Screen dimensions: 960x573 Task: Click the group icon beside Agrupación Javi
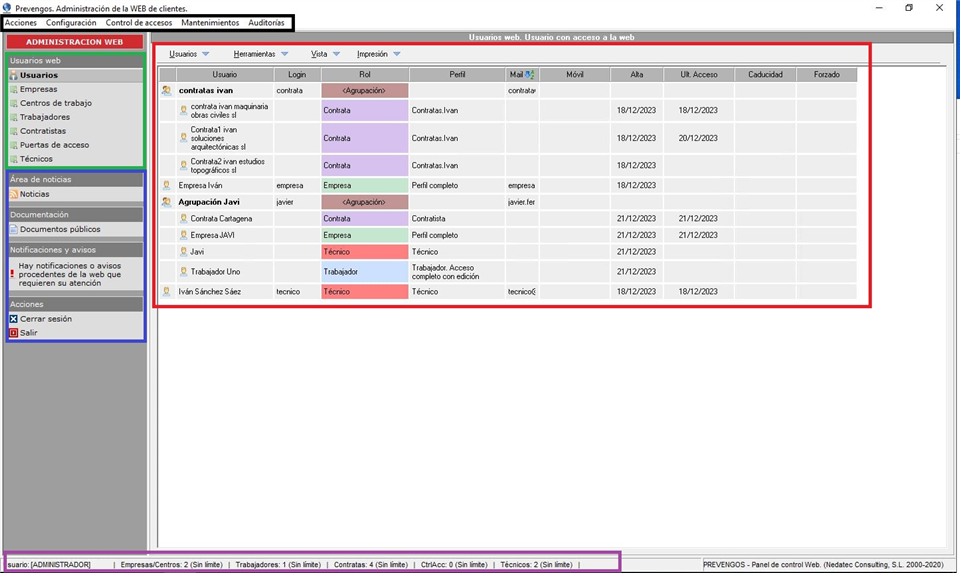coord(166,202)
